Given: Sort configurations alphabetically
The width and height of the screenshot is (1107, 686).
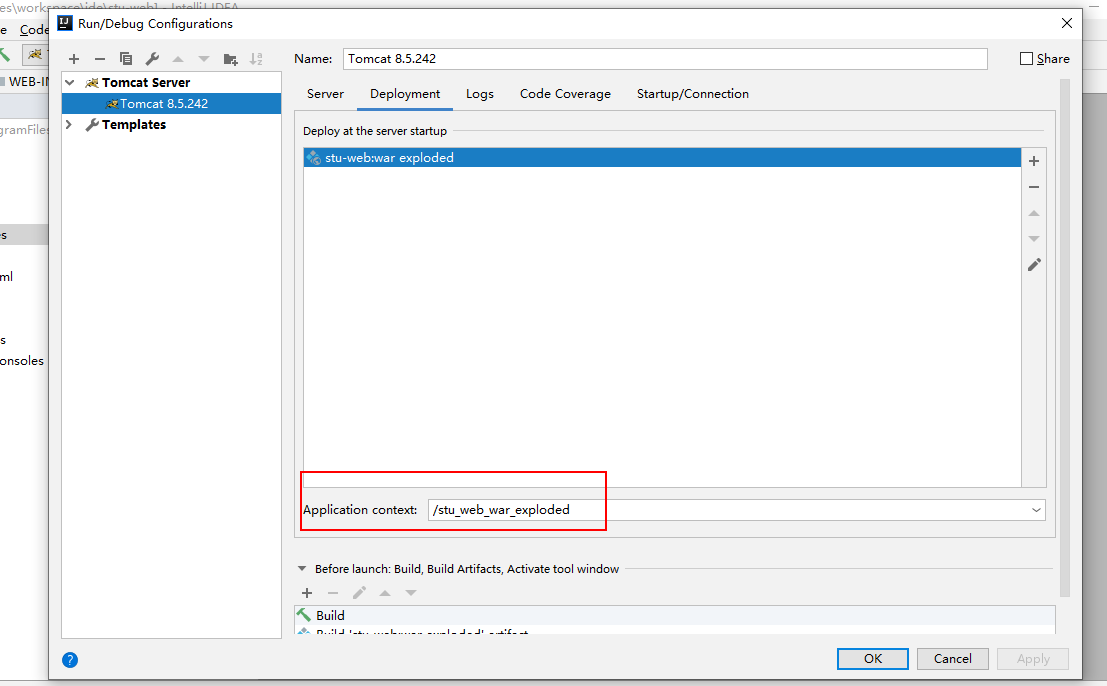Looking at the screenshot, I should click(256, 59).
